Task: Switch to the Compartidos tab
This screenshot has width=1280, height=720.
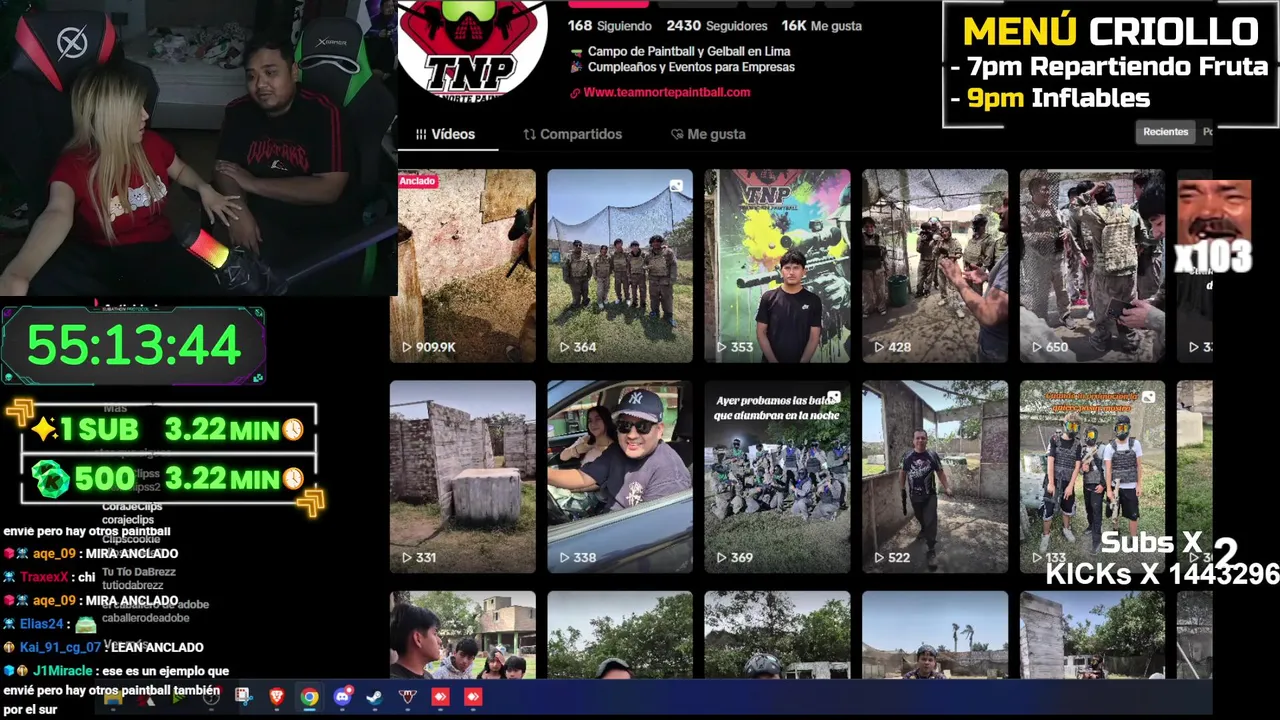Action: coord(573,134)
